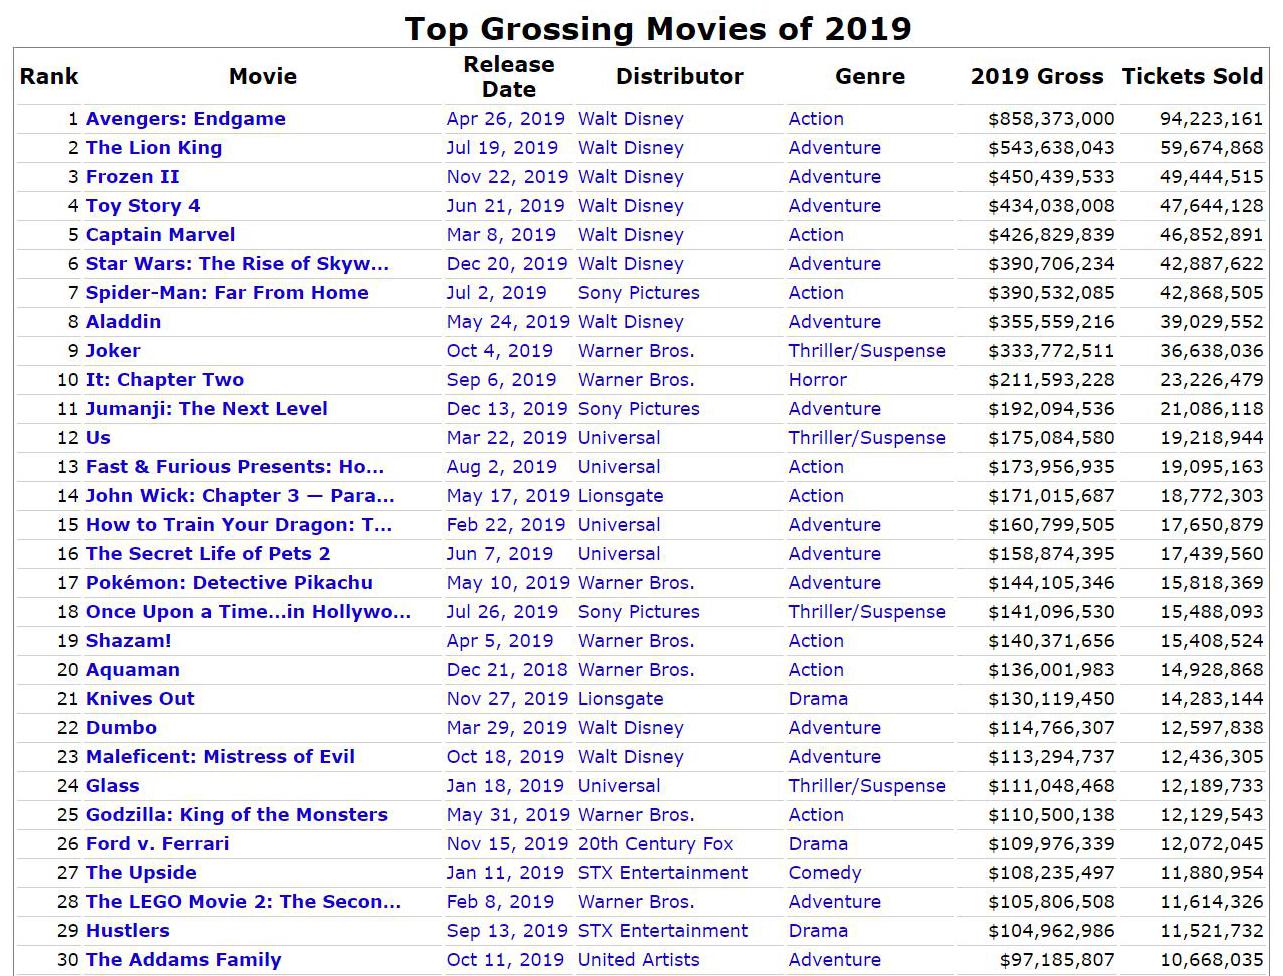Screen dimensions: 1283x976
Task: Open the Ford v. Ferrari link
Action: (x=158, y=843)
